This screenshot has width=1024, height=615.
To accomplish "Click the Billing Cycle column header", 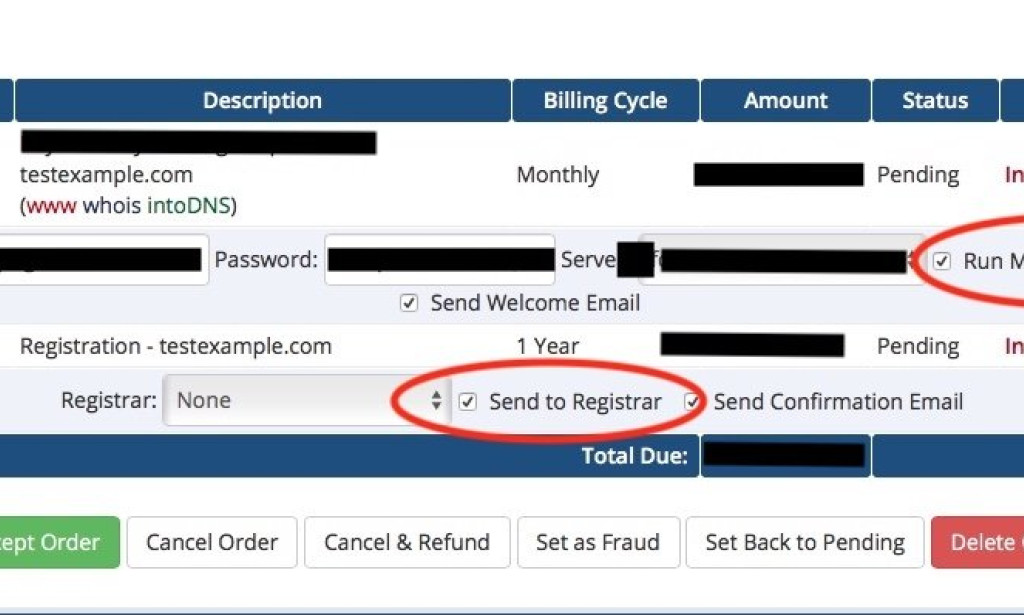I will 605,100.
